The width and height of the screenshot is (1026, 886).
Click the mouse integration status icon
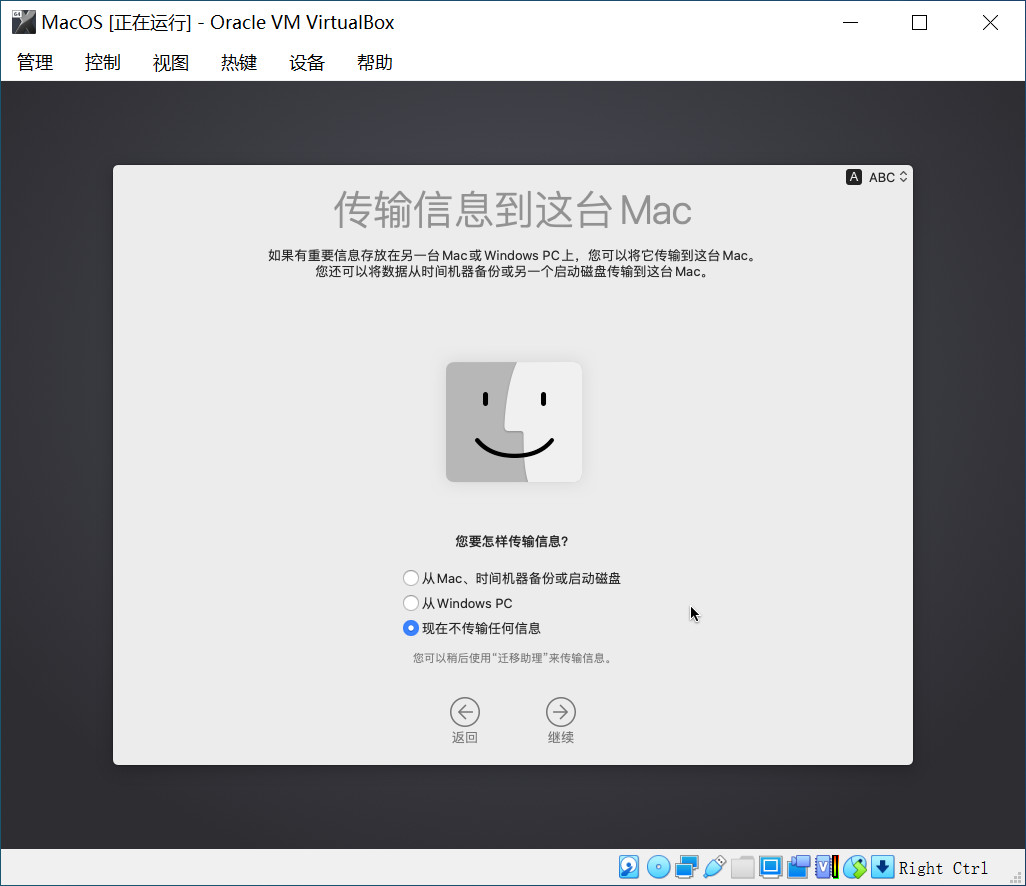pos(855,867)
